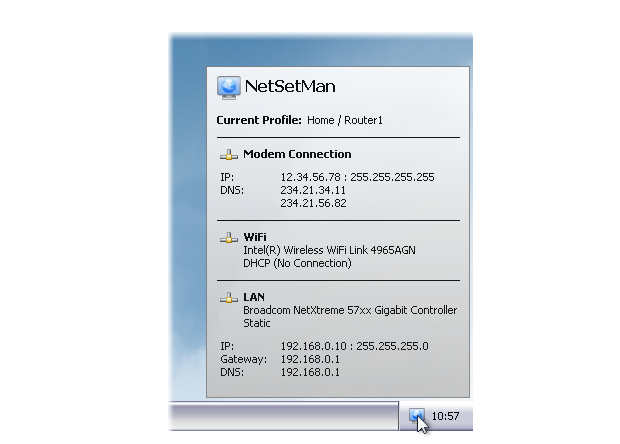Click the Modem Connection network icon
Image resolution: width=620 pixels, height=444 pixels.
229,155
